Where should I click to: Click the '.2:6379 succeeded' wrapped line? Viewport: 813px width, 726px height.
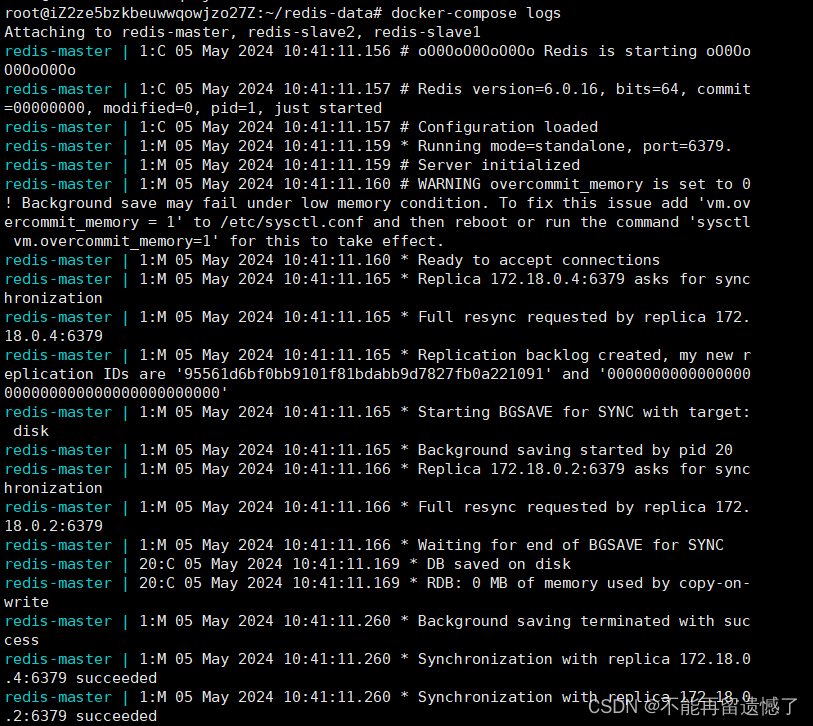(x=80, y=716)
